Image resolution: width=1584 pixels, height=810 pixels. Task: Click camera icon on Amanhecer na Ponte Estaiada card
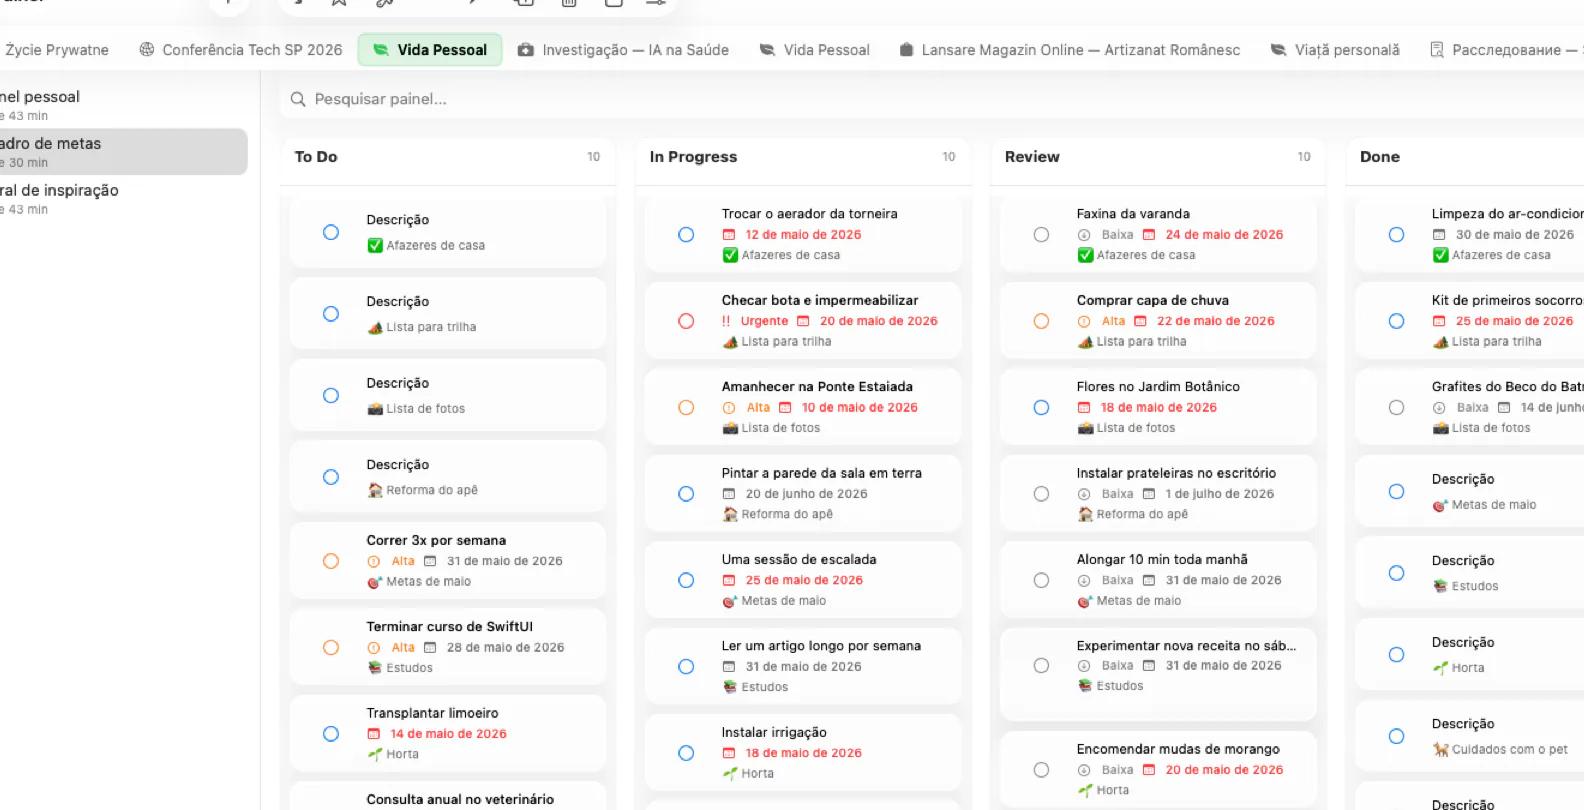[730, 428]
